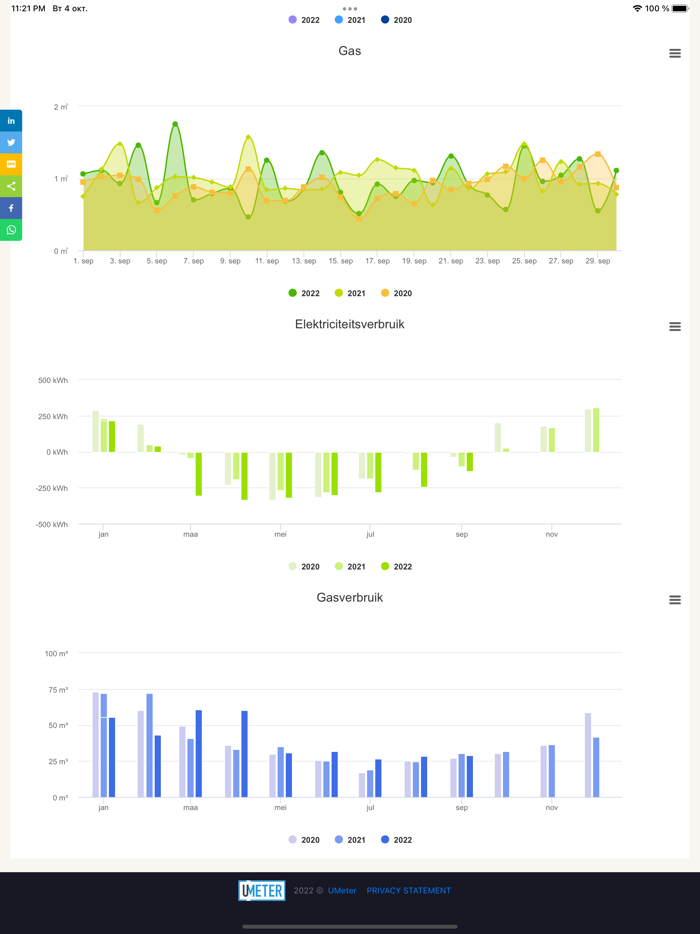
Task: Toggle 2022 series in the top purple legend
Action: pos(304,20)
